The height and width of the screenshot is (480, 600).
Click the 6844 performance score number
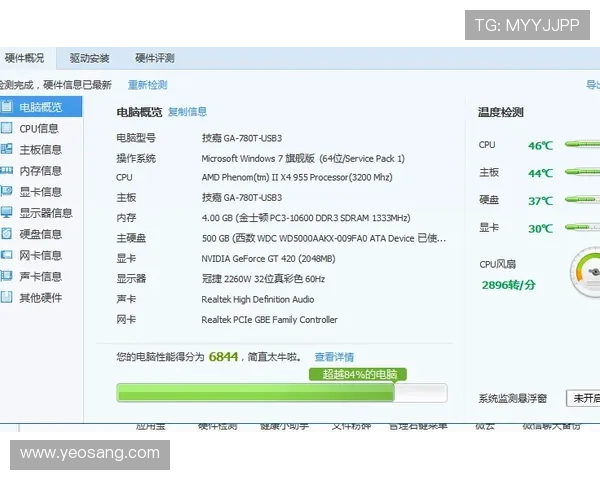[x=223, y=357]
